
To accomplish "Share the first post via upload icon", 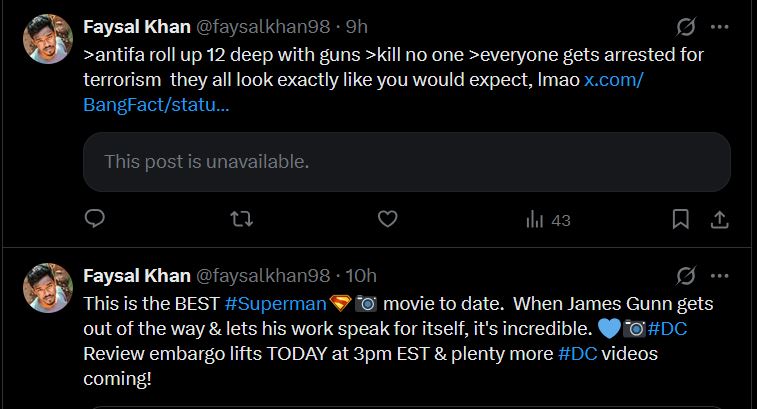I will [x=719, y=220].
